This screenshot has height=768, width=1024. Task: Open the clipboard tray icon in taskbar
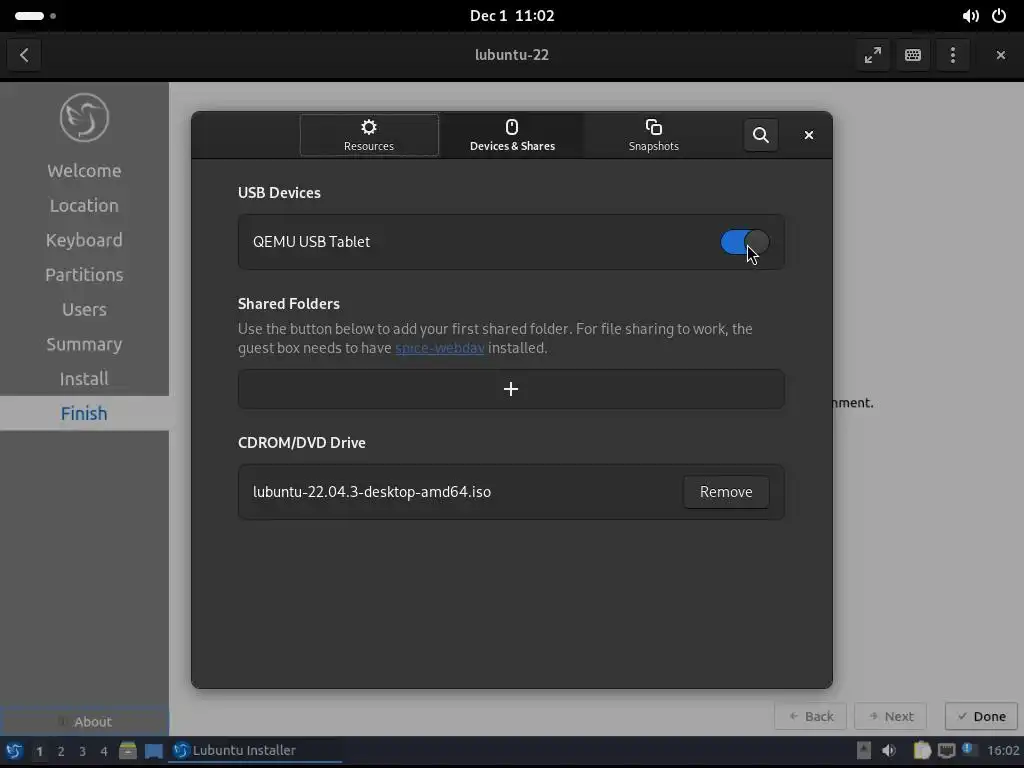tap(921, 751)
